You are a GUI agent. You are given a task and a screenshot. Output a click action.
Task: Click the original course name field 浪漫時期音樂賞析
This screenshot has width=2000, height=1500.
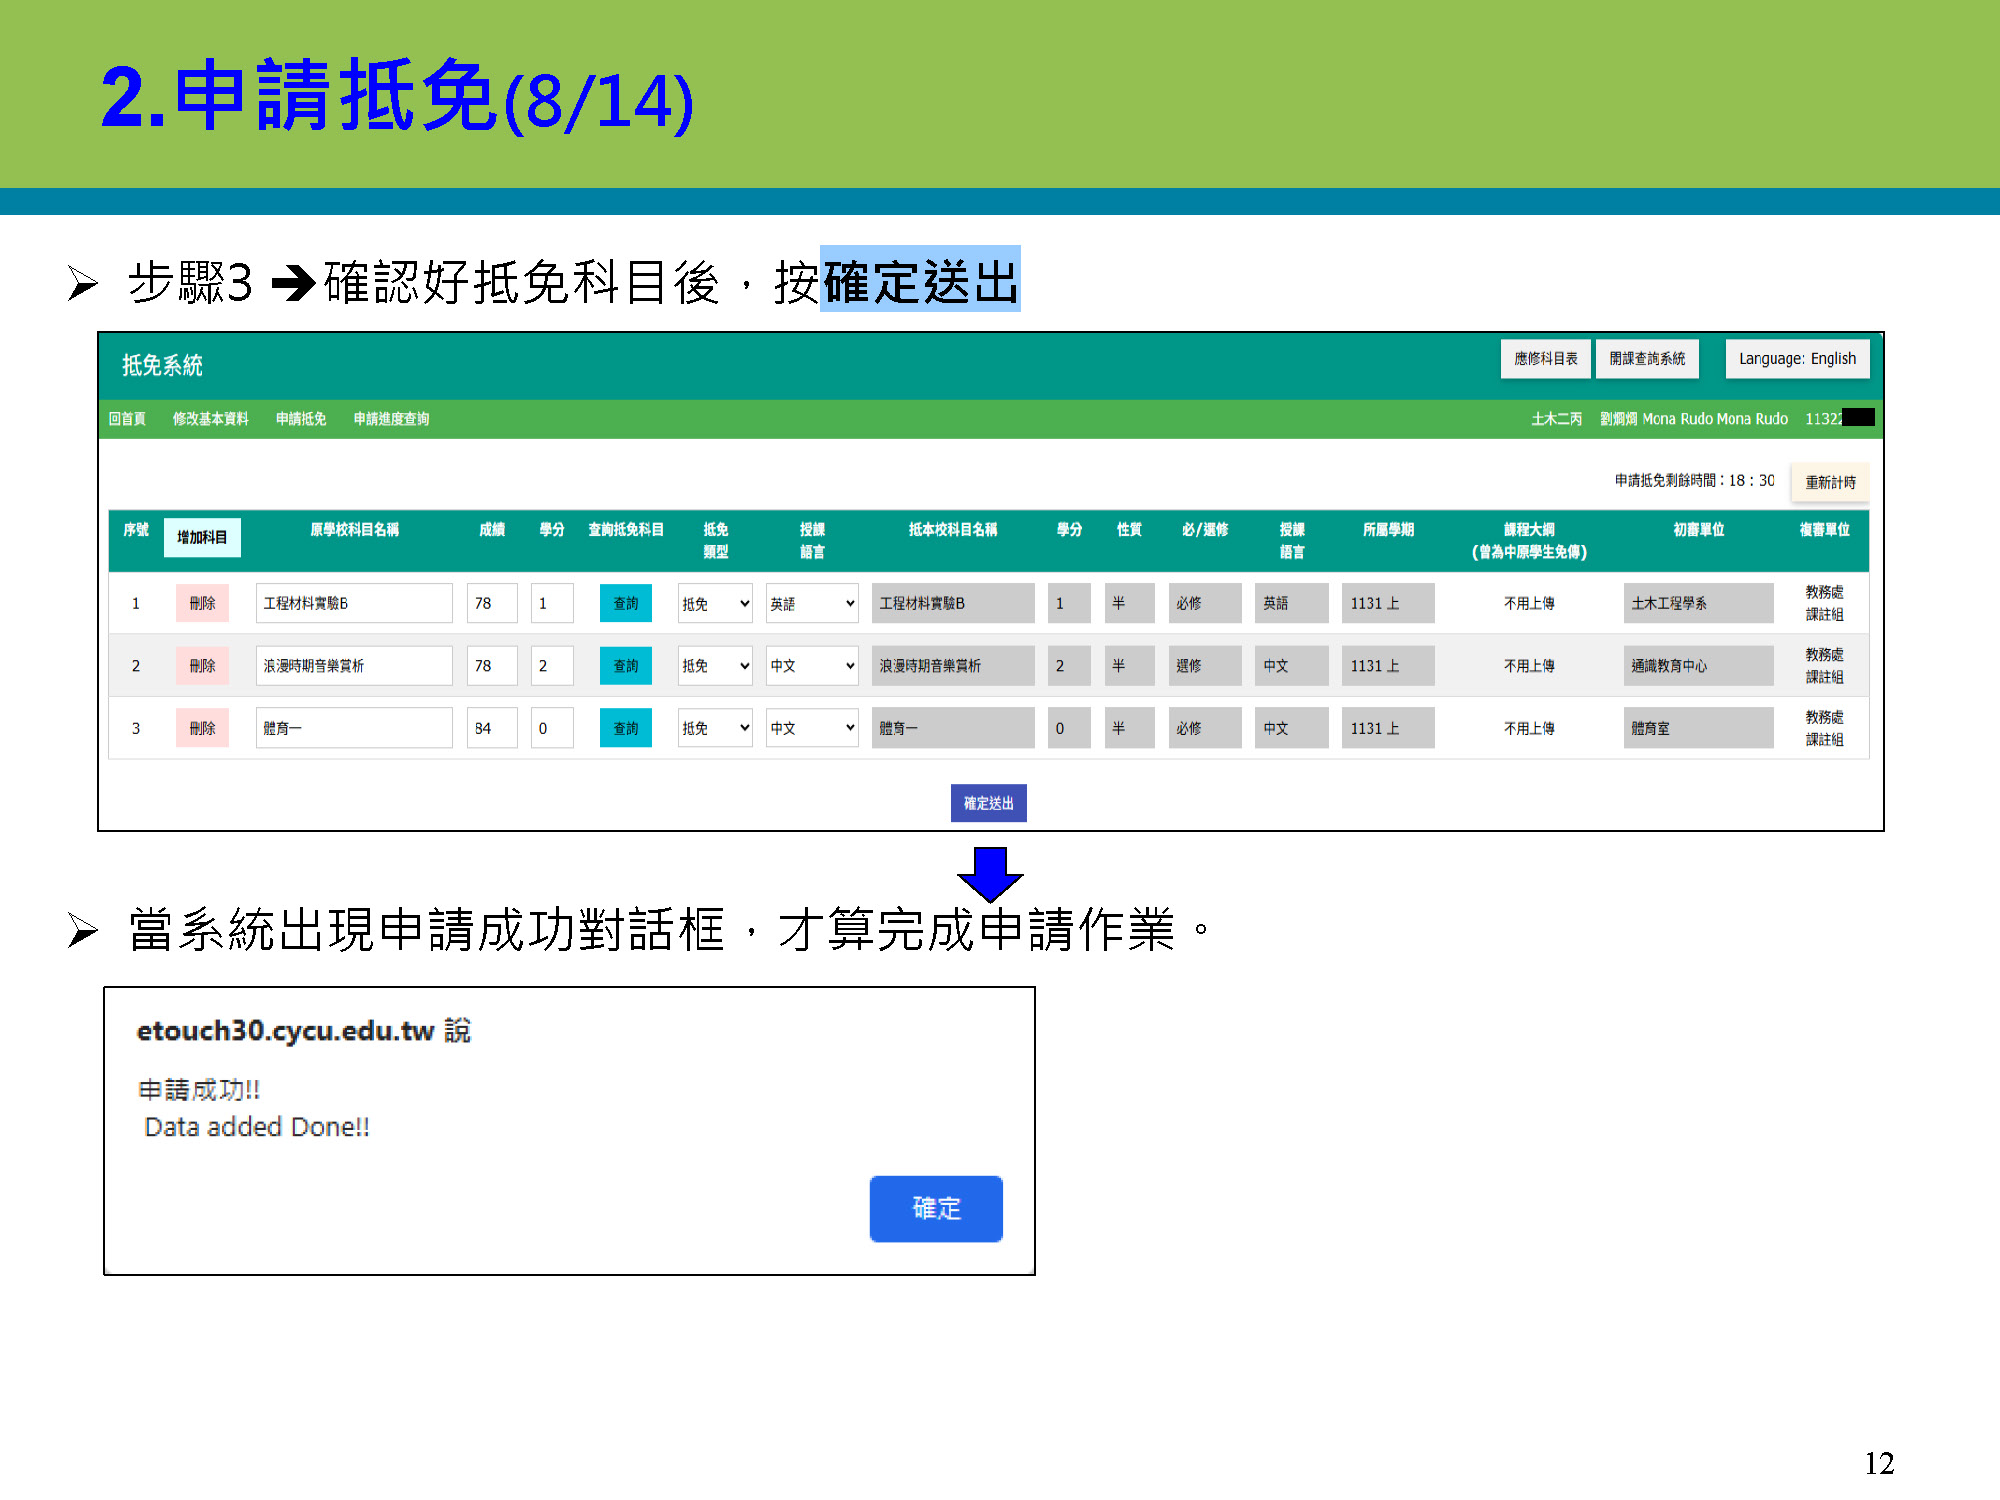tap(354, 666)
